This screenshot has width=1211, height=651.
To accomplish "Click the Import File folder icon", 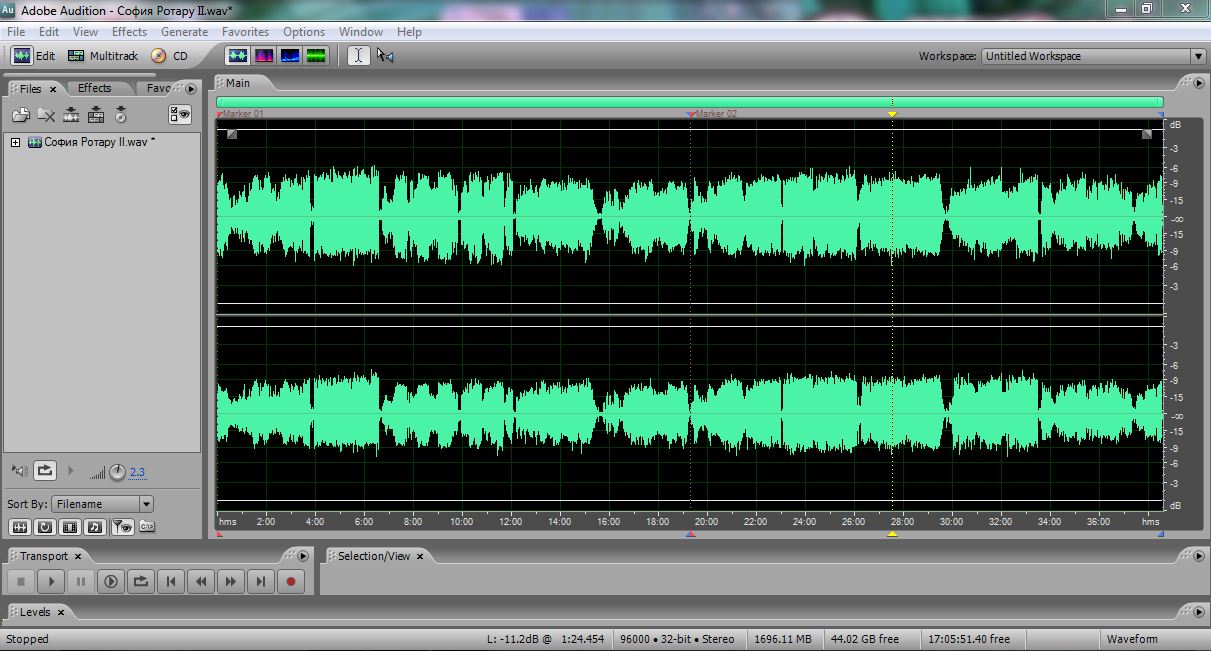I will 20,115.
